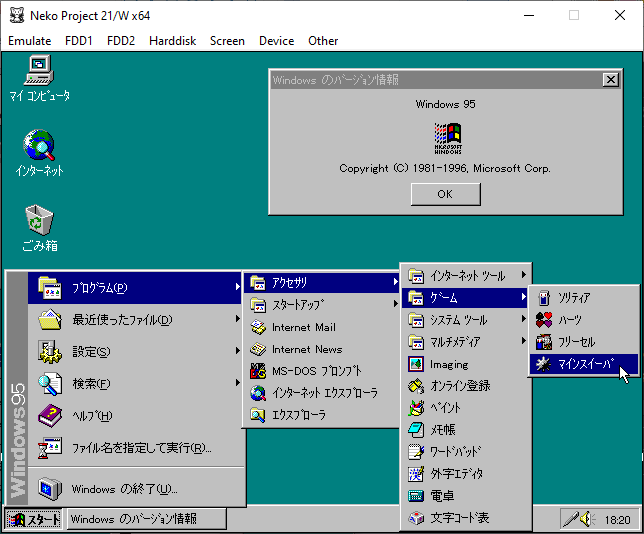The height and width of the screenshot is (534, 644).
Task: Launch マインスイーパ from the games menu
Action: pos(583,364)
